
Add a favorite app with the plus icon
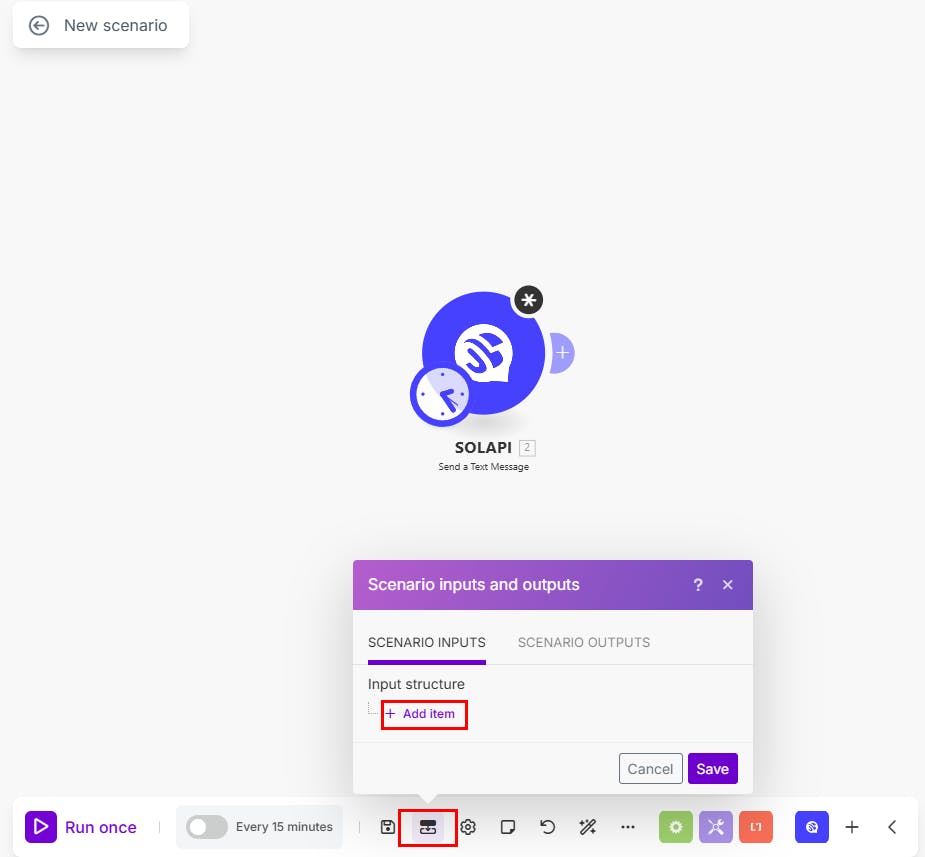coord(852,827)
